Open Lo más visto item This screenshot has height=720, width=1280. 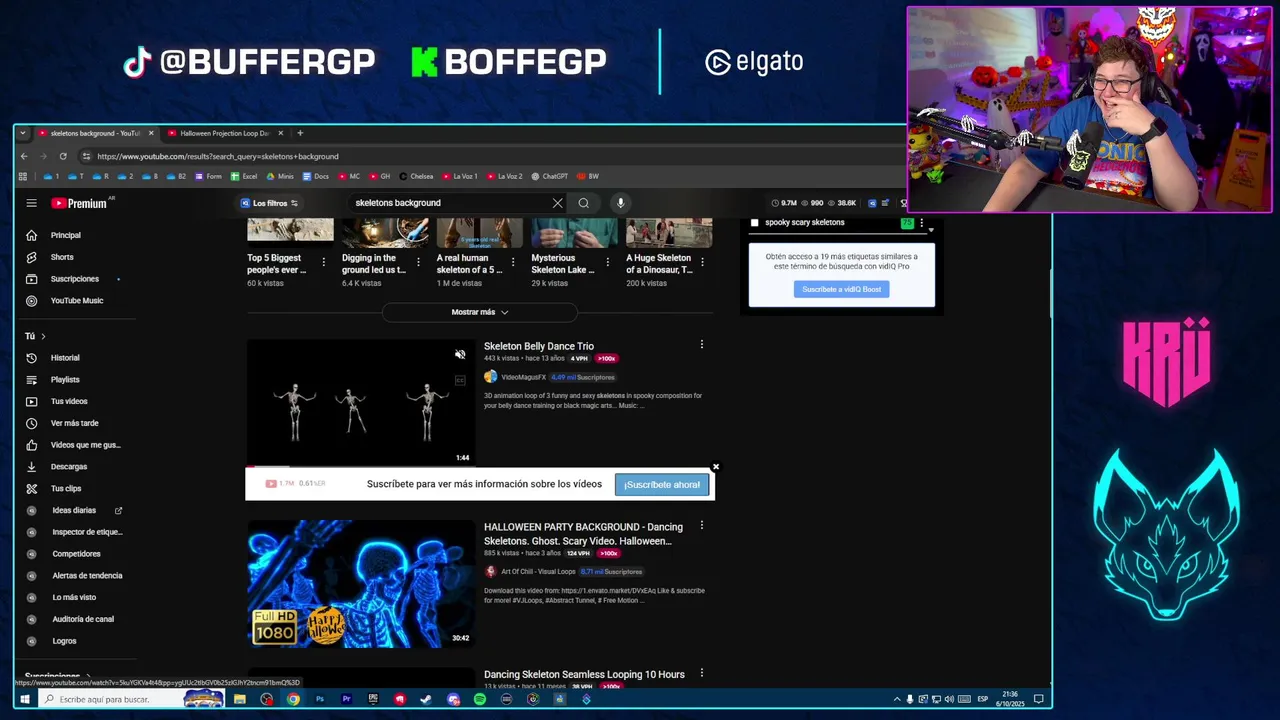(74, 597)
